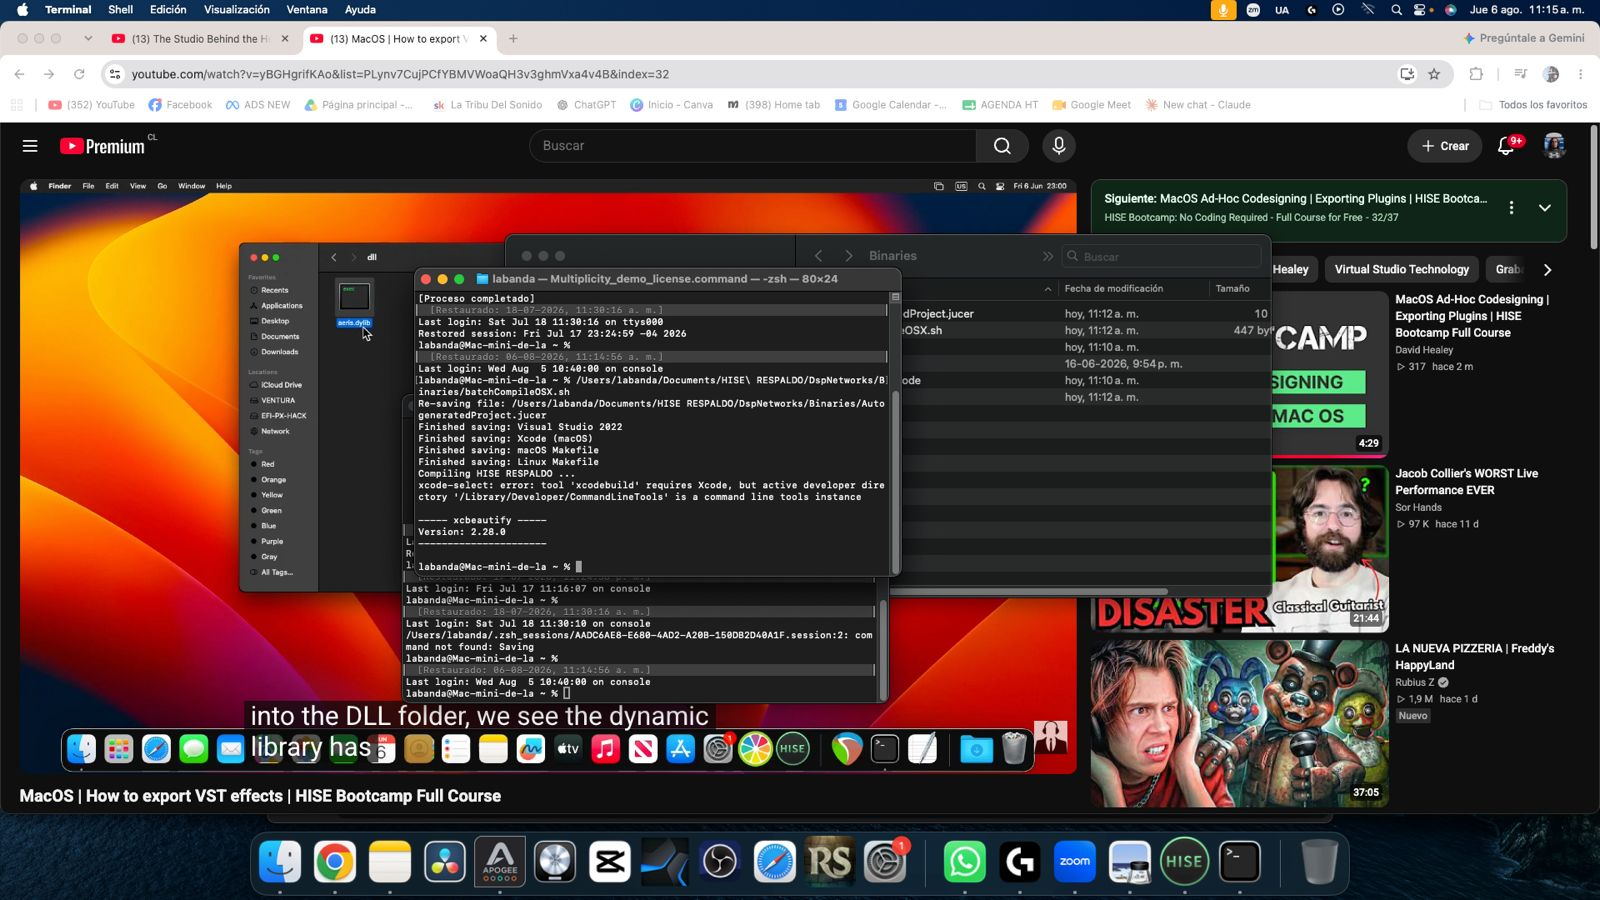The height and width of the screenshot is (900, 1600).
Task: Open Chrome media controls icon
Action: (x=1520, y=74)
